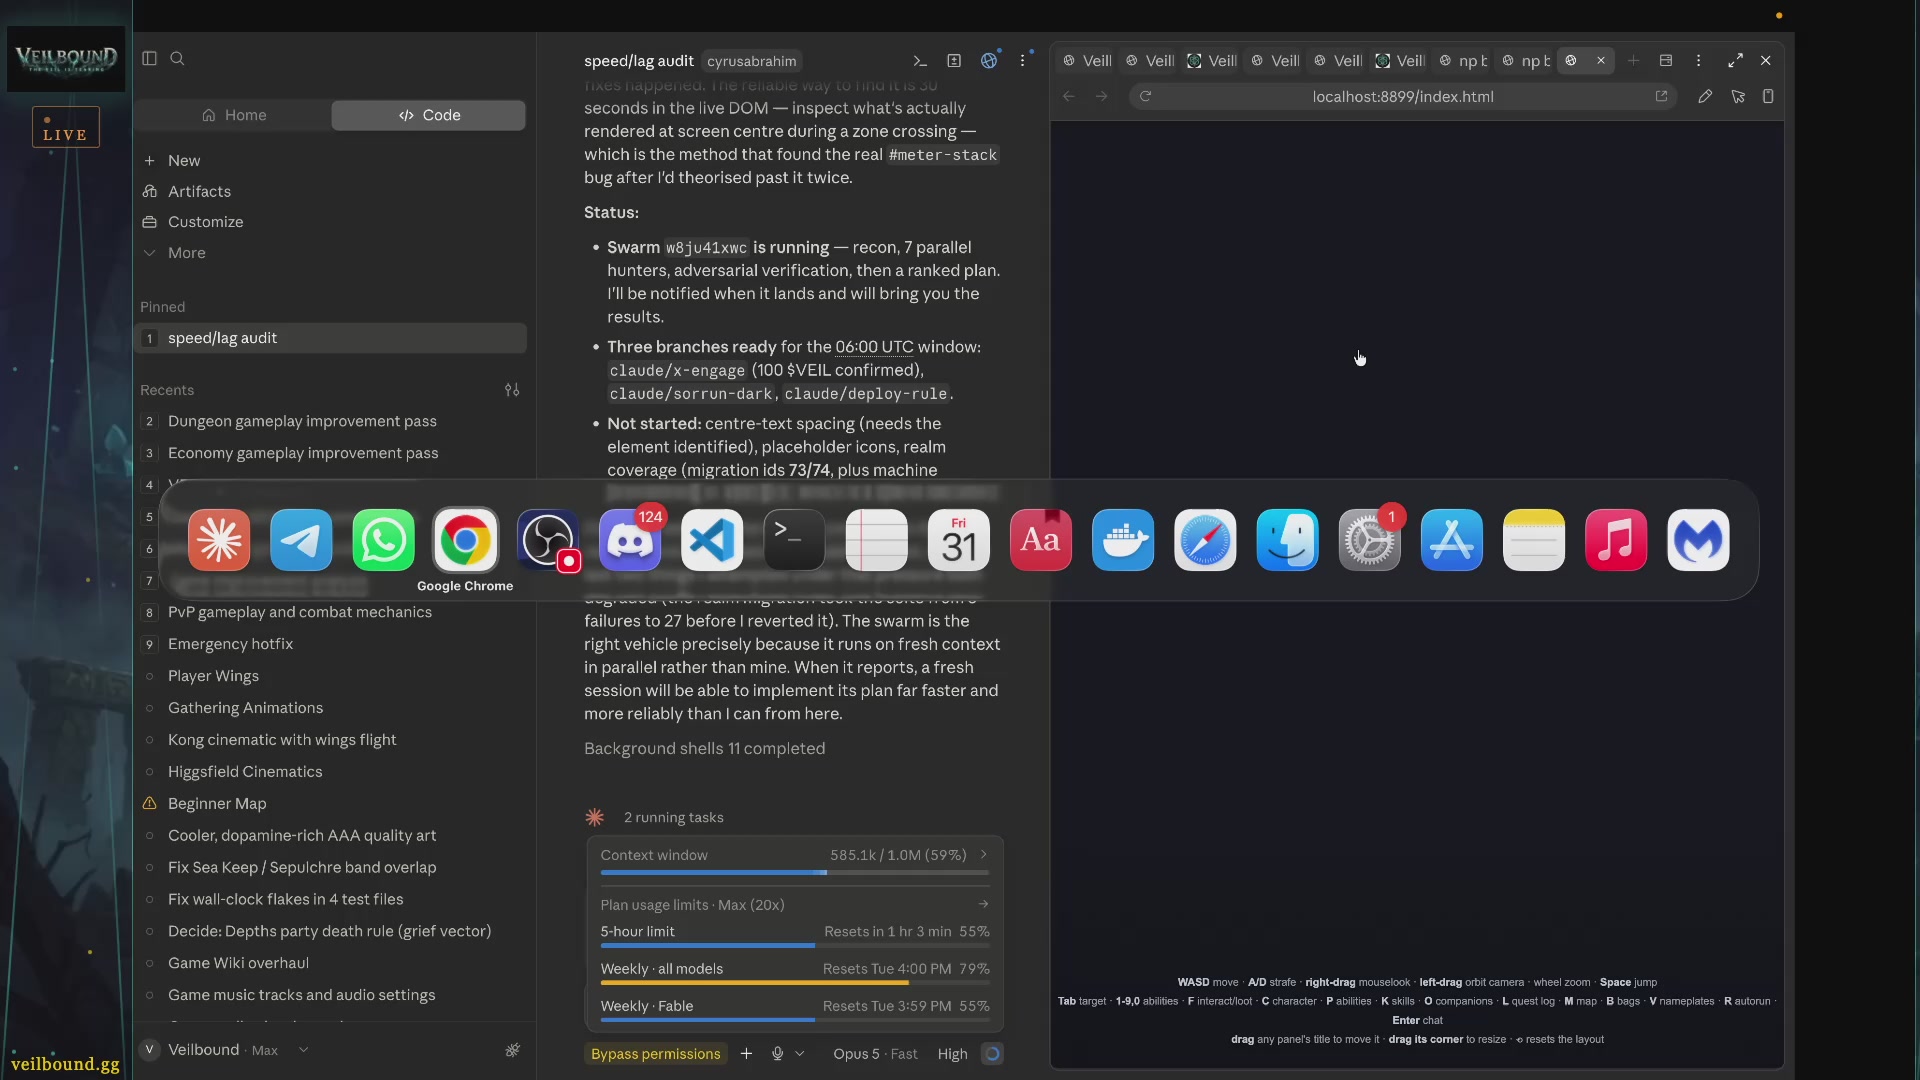
Task: Switch to the Home tab
Action: [234, 115]
